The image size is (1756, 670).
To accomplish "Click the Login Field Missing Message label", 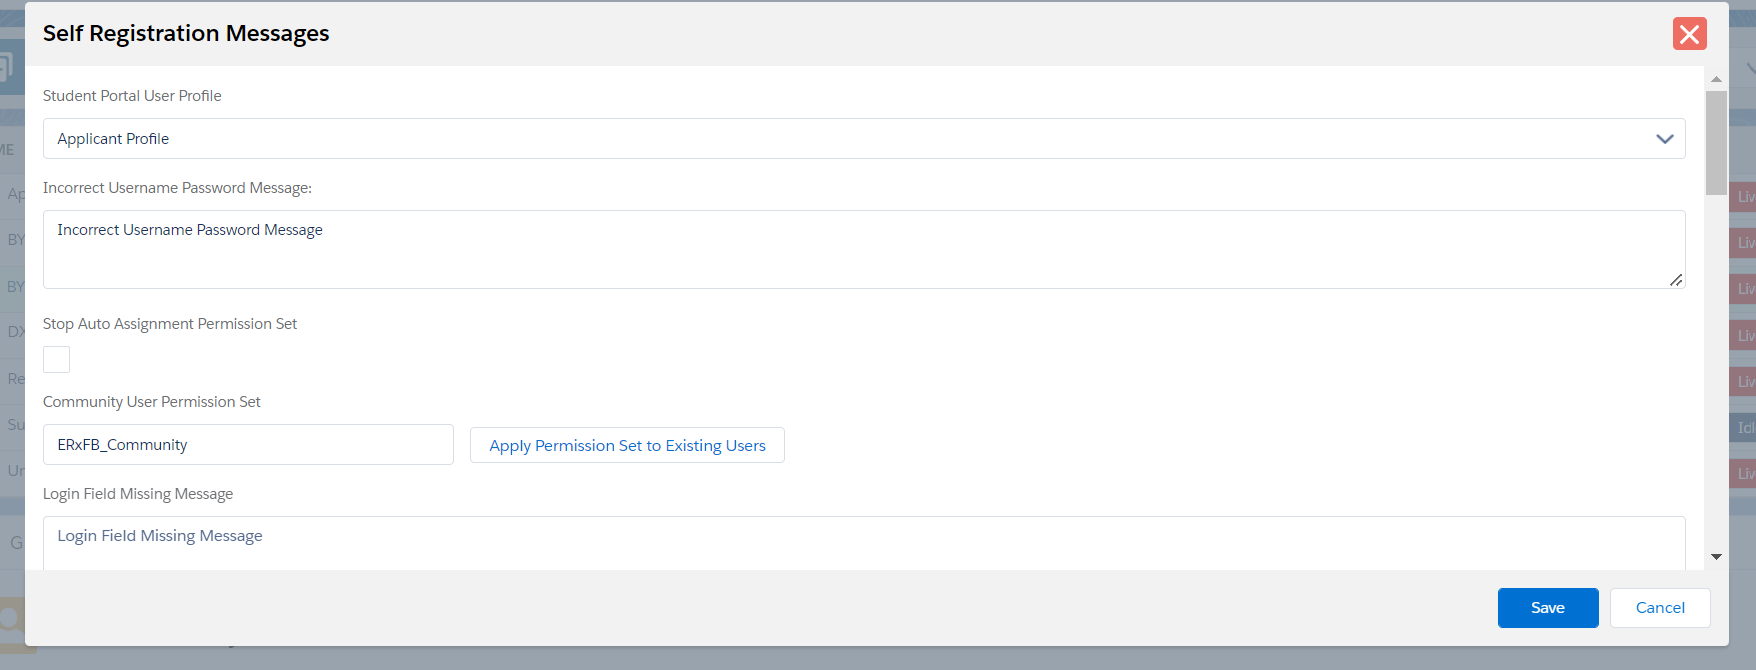I will (x=138, y=494).
